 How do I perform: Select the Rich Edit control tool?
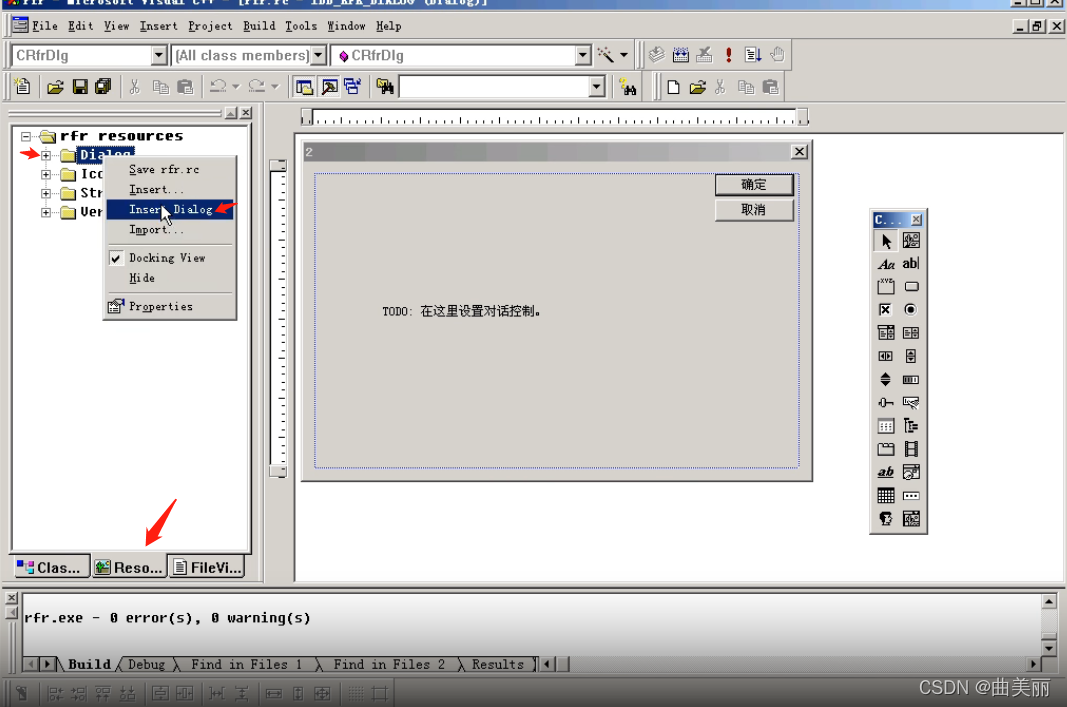885,472
